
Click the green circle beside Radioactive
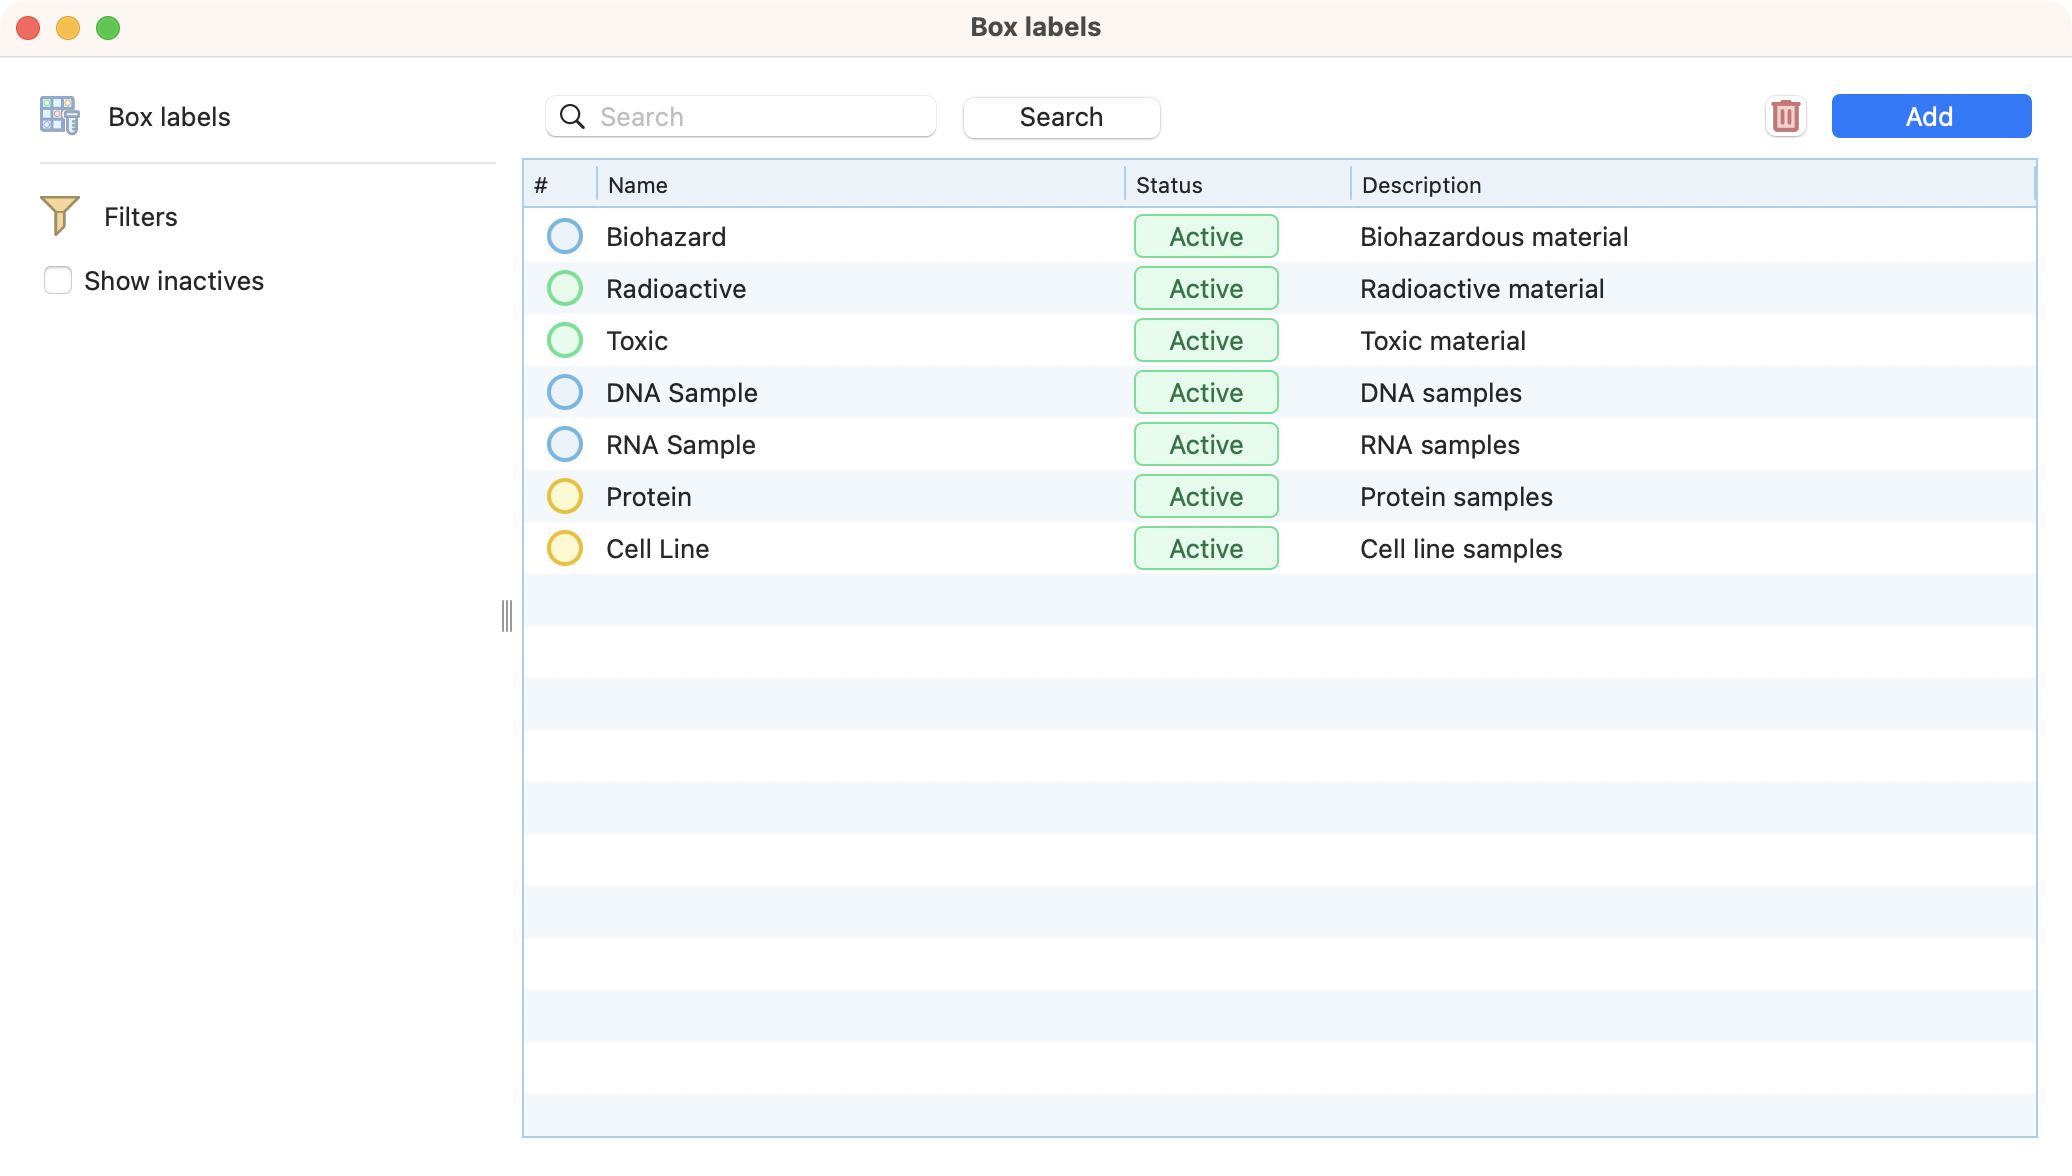pos(565,289)
